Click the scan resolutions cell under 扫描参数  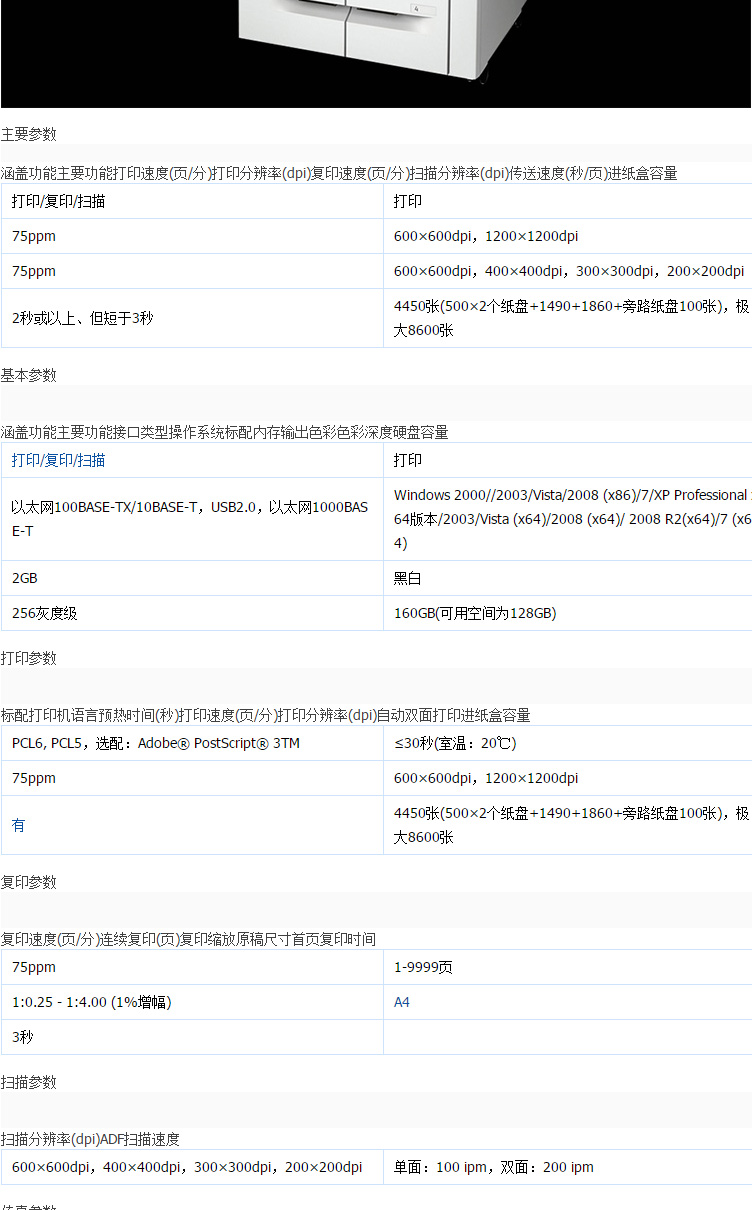[192, 1167]
